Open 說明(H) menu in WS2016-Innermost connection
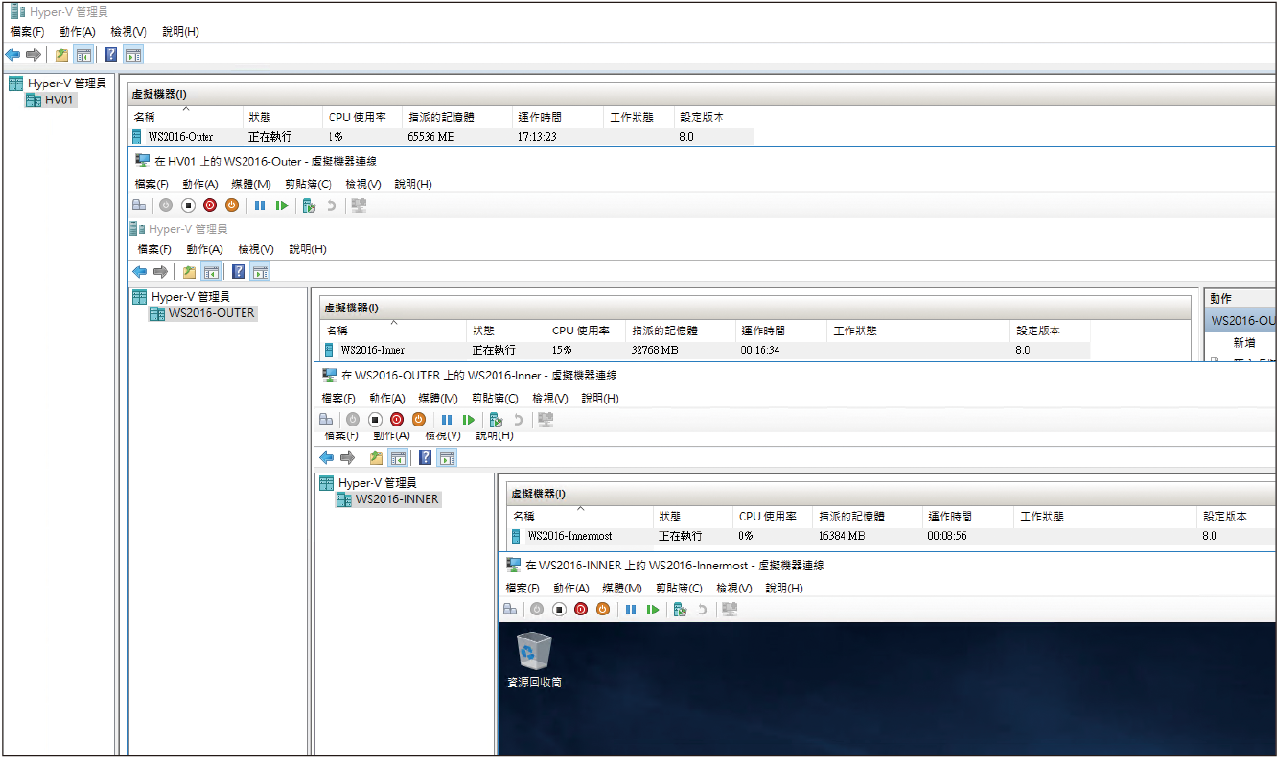Viewport: 1280px width, 760px height. pos(784,588)
